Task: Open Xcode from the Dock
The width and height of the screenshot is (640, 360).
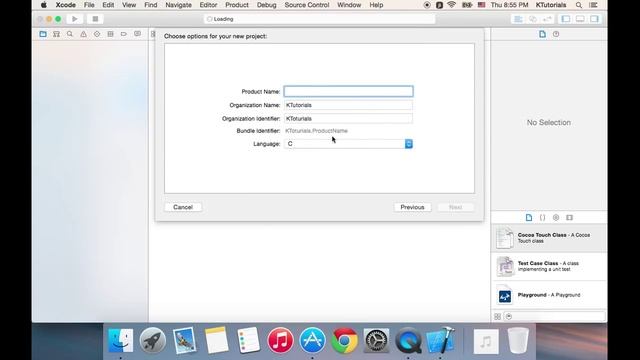Action: tap(440, 340)
